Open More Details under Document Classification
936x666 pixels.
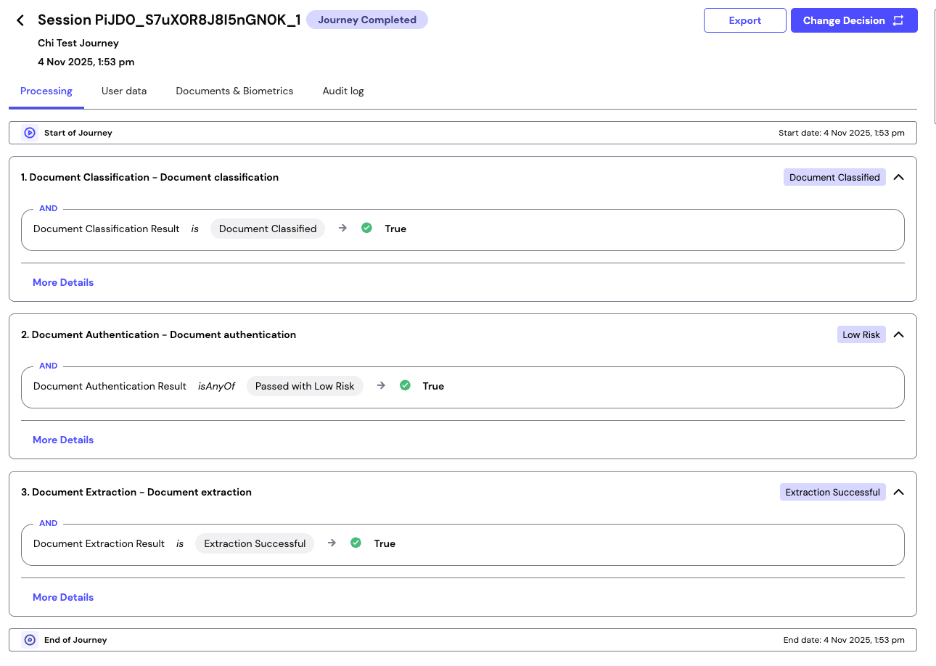click(x=63, y=282)
